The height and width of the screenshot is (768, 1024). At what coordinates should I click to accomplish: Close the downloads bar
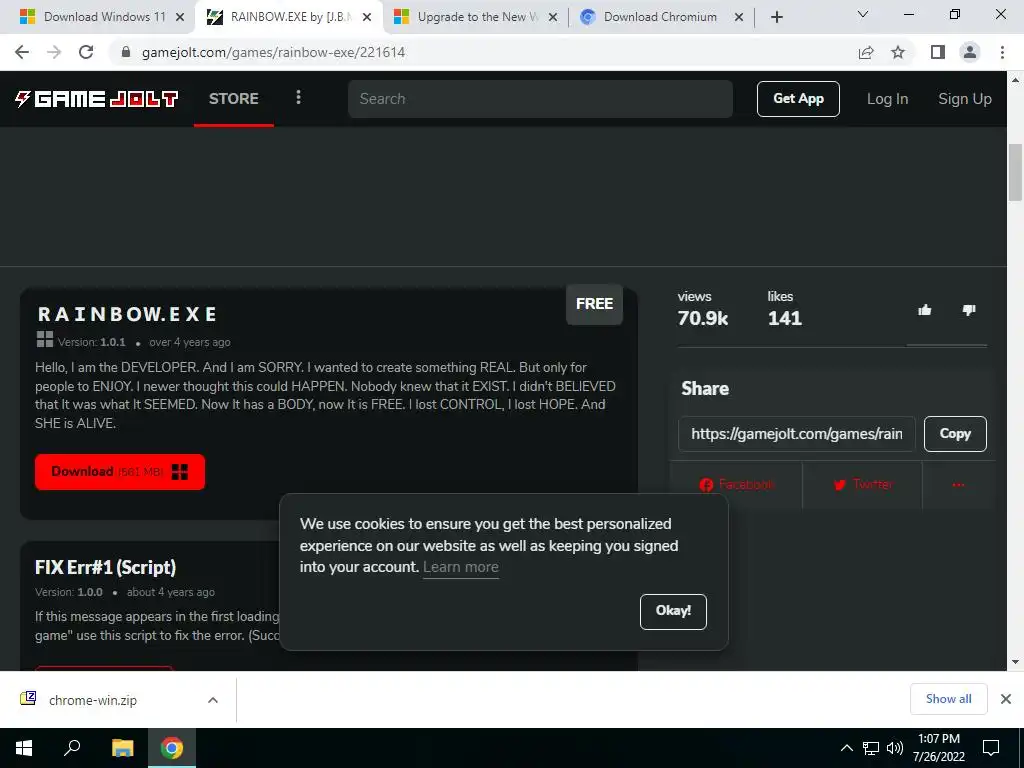1006,699
